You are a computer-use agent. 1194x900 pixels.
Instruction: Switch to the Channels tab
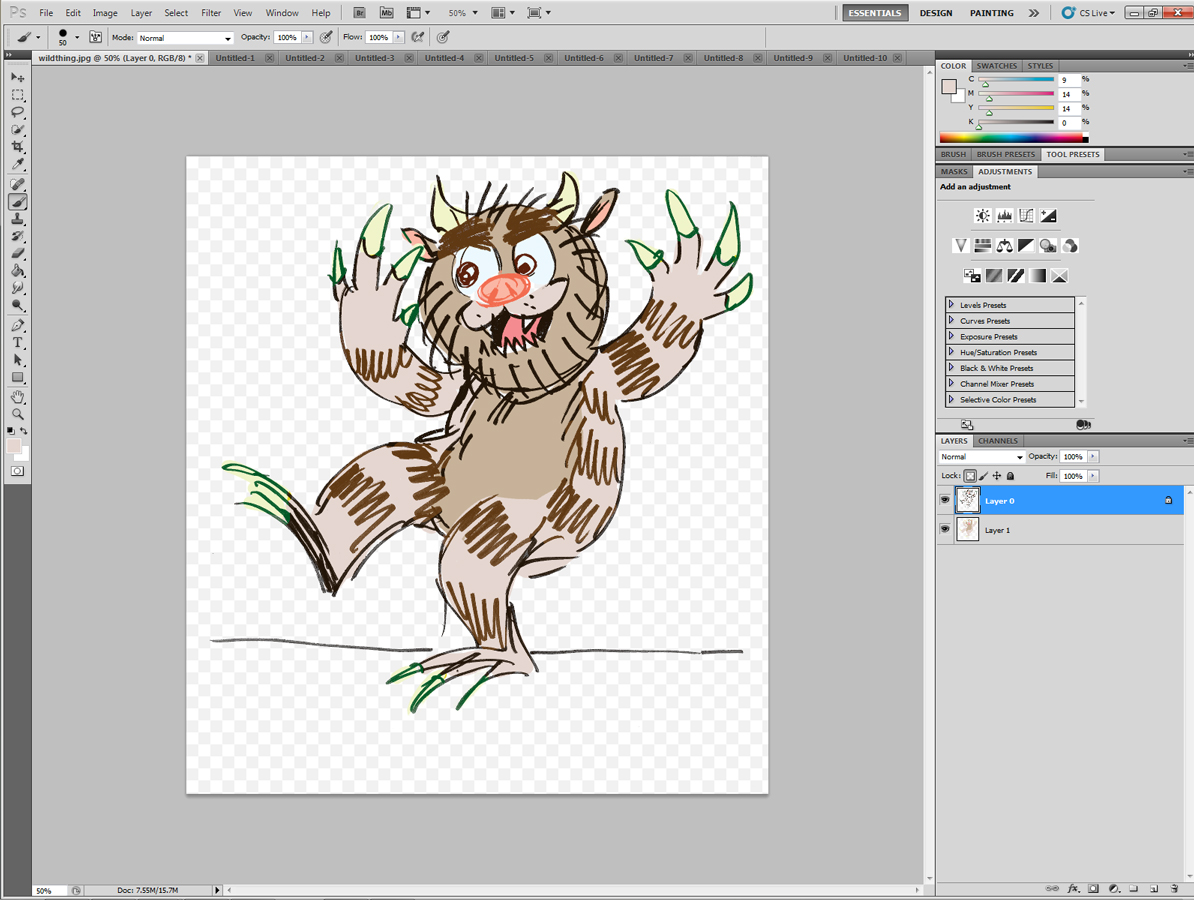[998, 441]
